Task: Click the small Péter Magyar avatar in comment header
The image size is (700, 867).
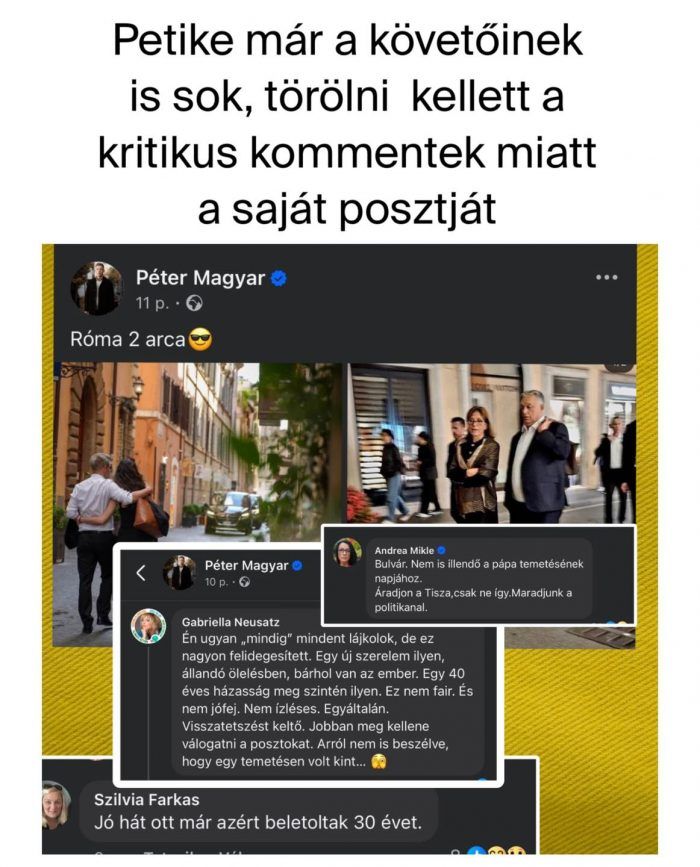Action: point(180,573)
